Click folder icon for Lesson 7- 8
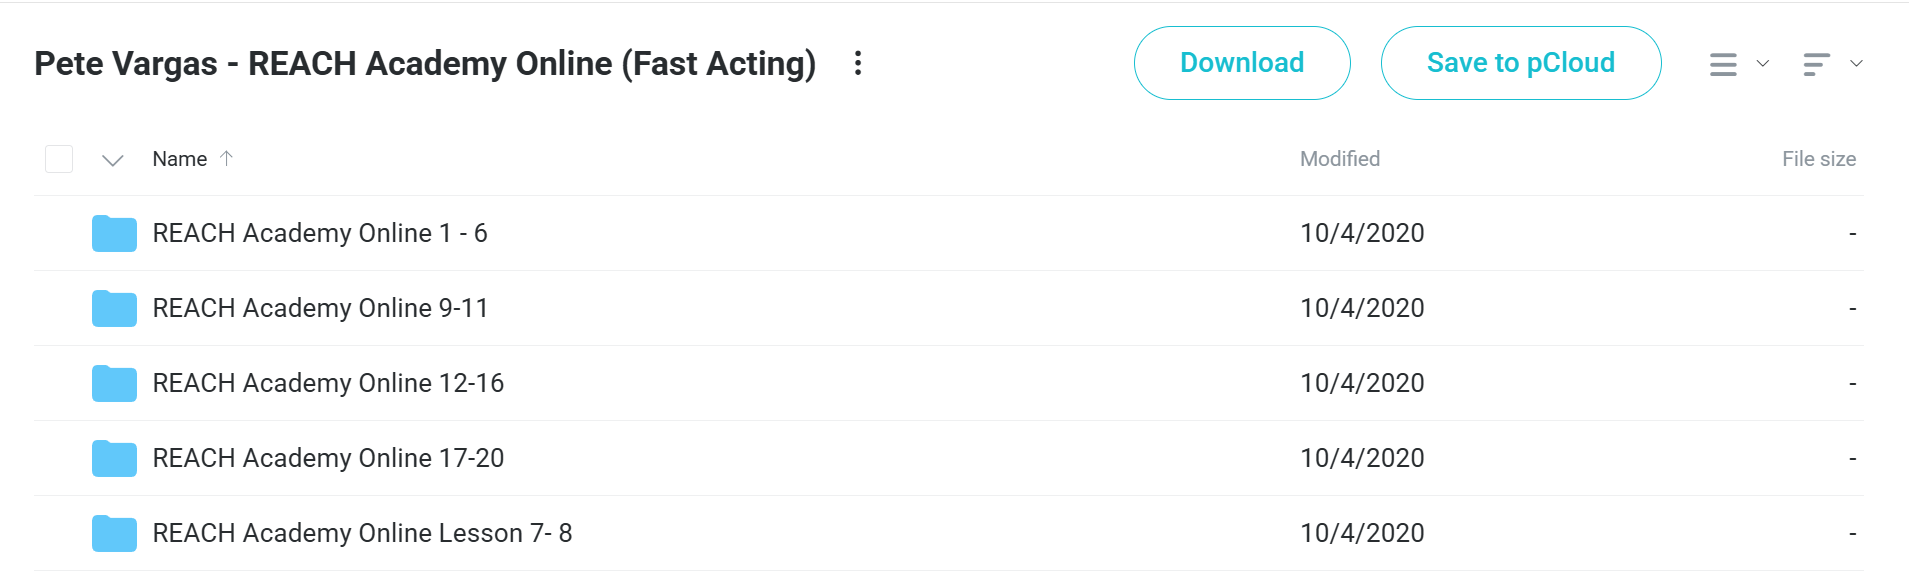This screenshot has height=572, width=1909. [x=114, y=533]
